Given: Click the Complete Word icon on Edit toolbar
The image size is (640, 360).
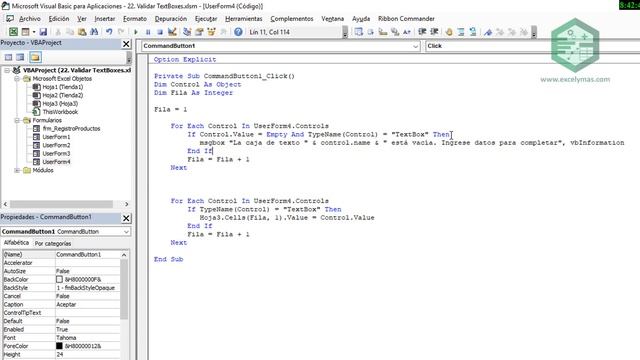Looking at the screenshot, I should pos(407,32).
